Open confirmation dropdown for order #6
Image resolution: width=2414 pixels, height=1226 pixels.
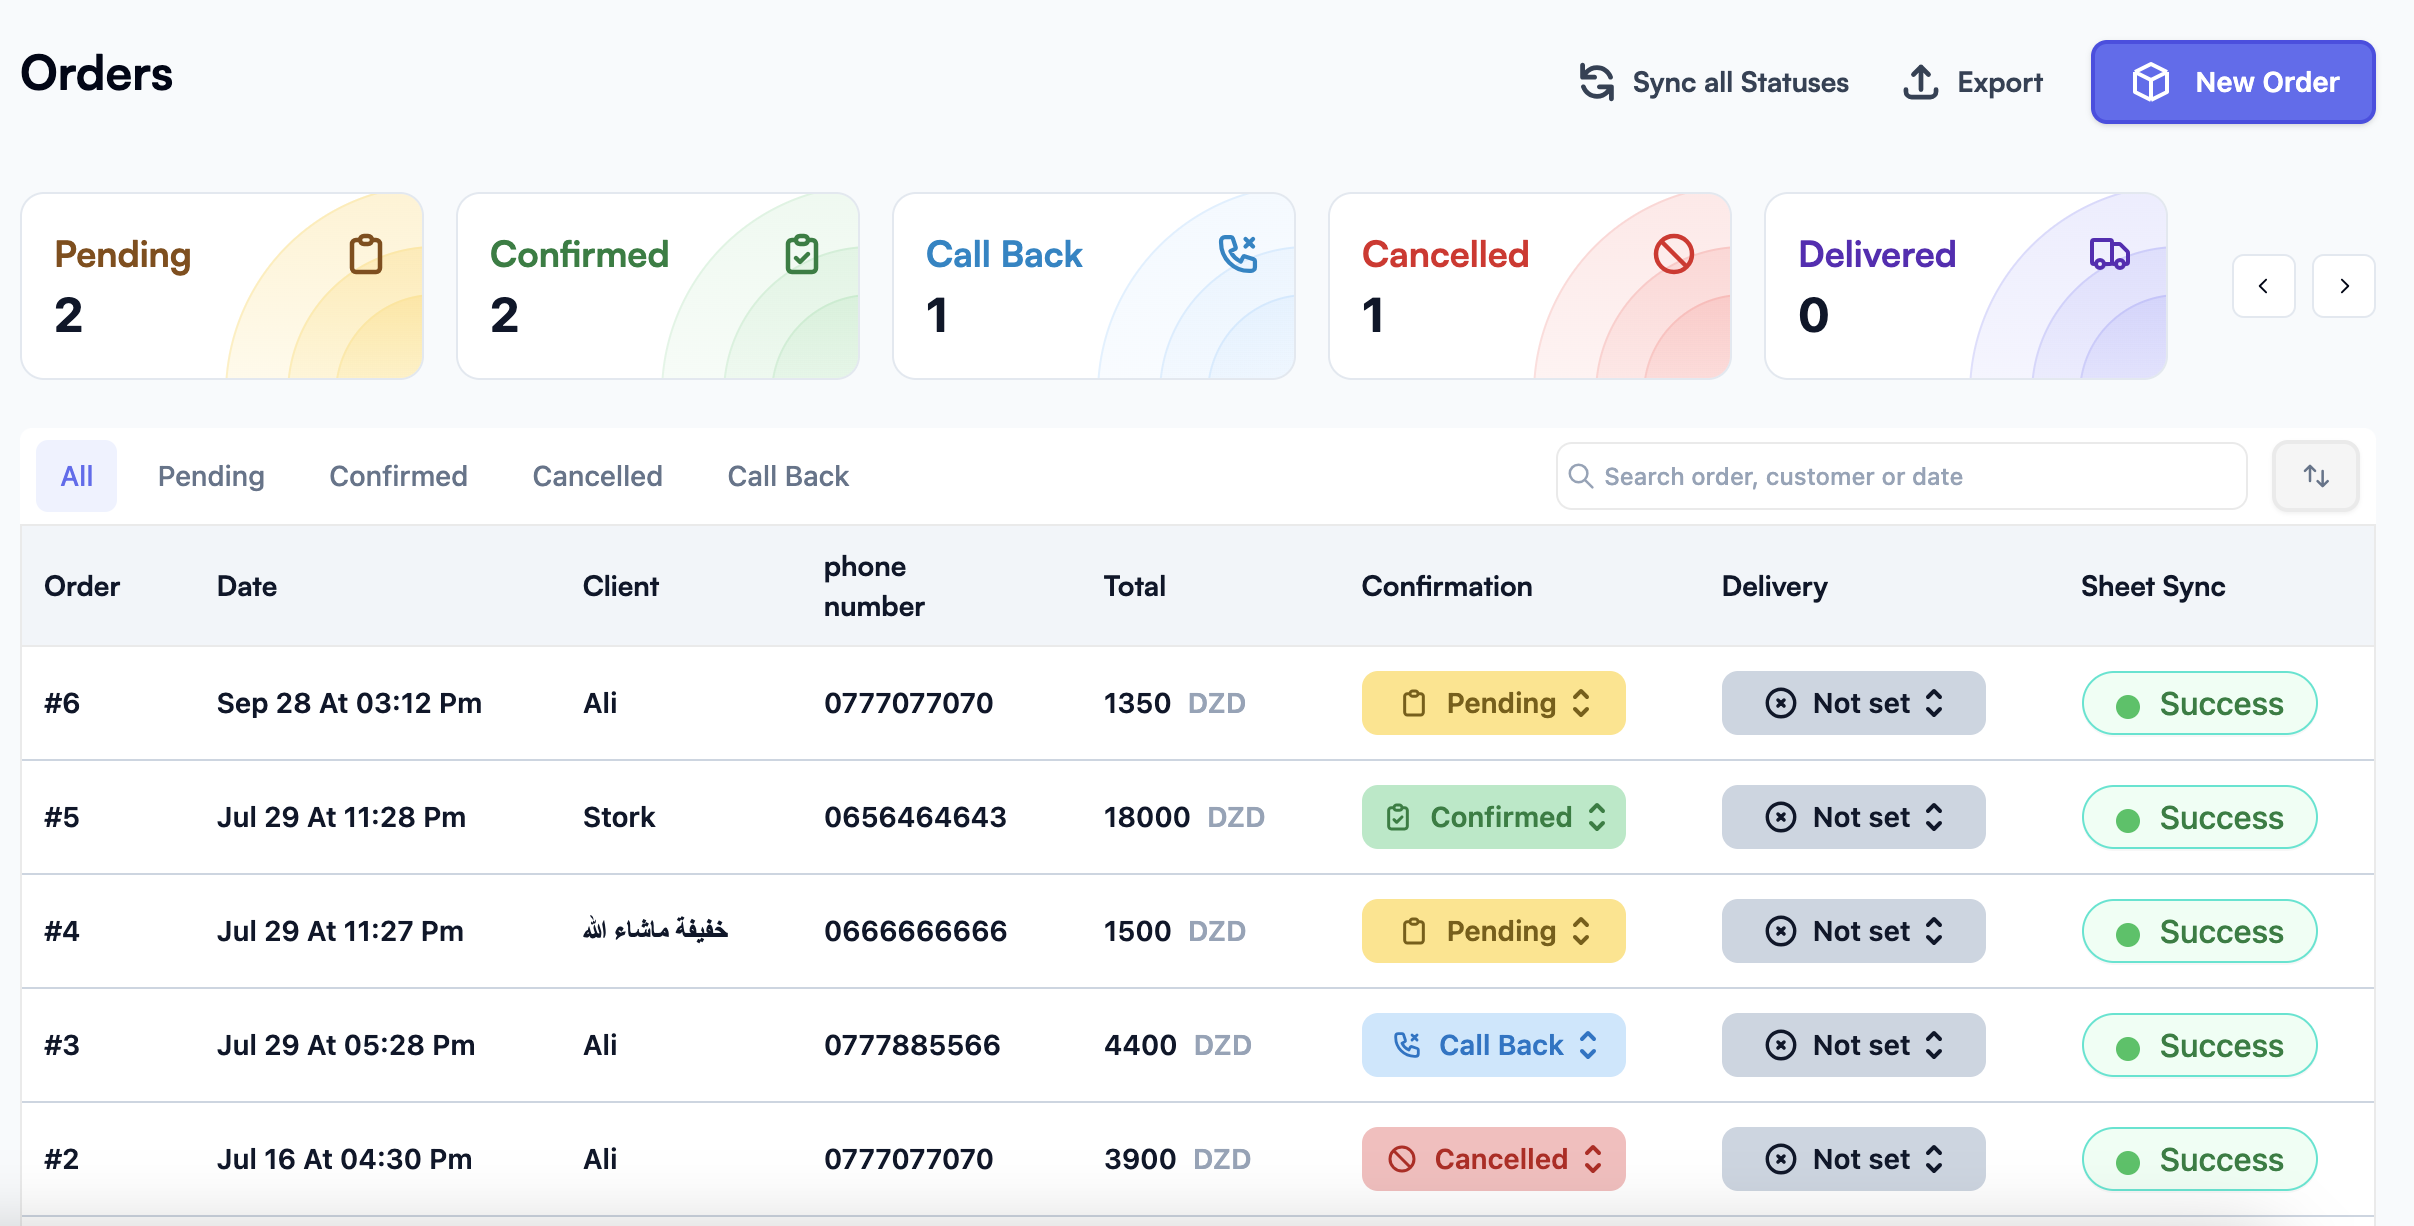coord(1493,703)
